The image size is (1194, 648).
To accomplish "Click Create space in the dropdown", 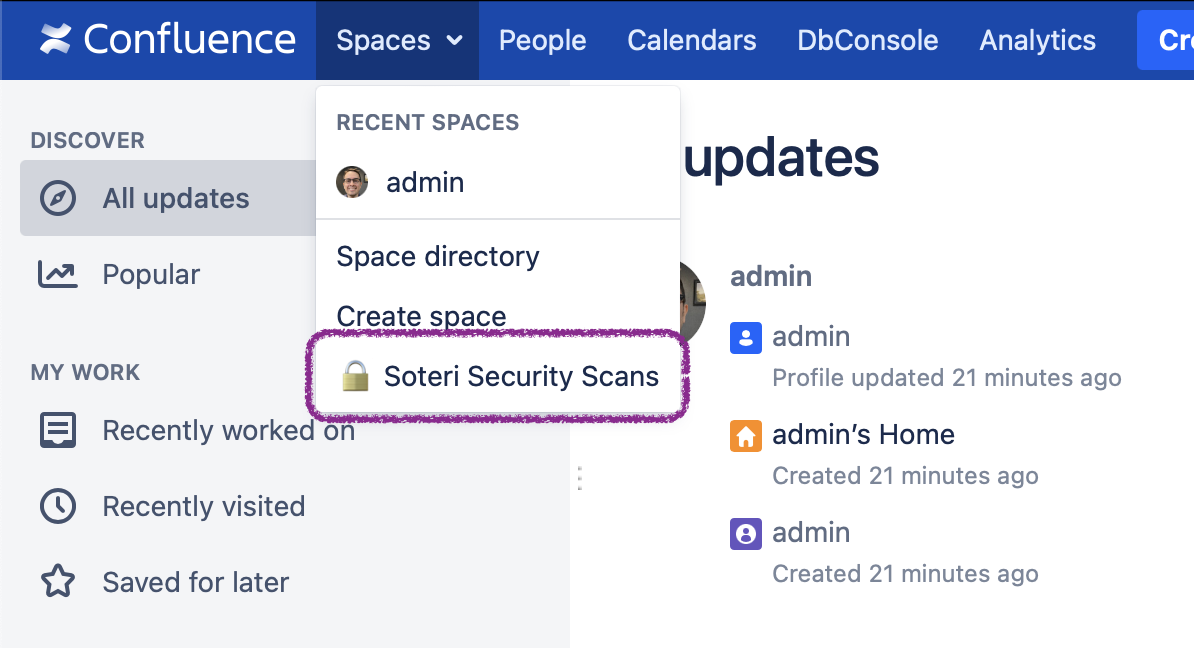I will [420, 316].
